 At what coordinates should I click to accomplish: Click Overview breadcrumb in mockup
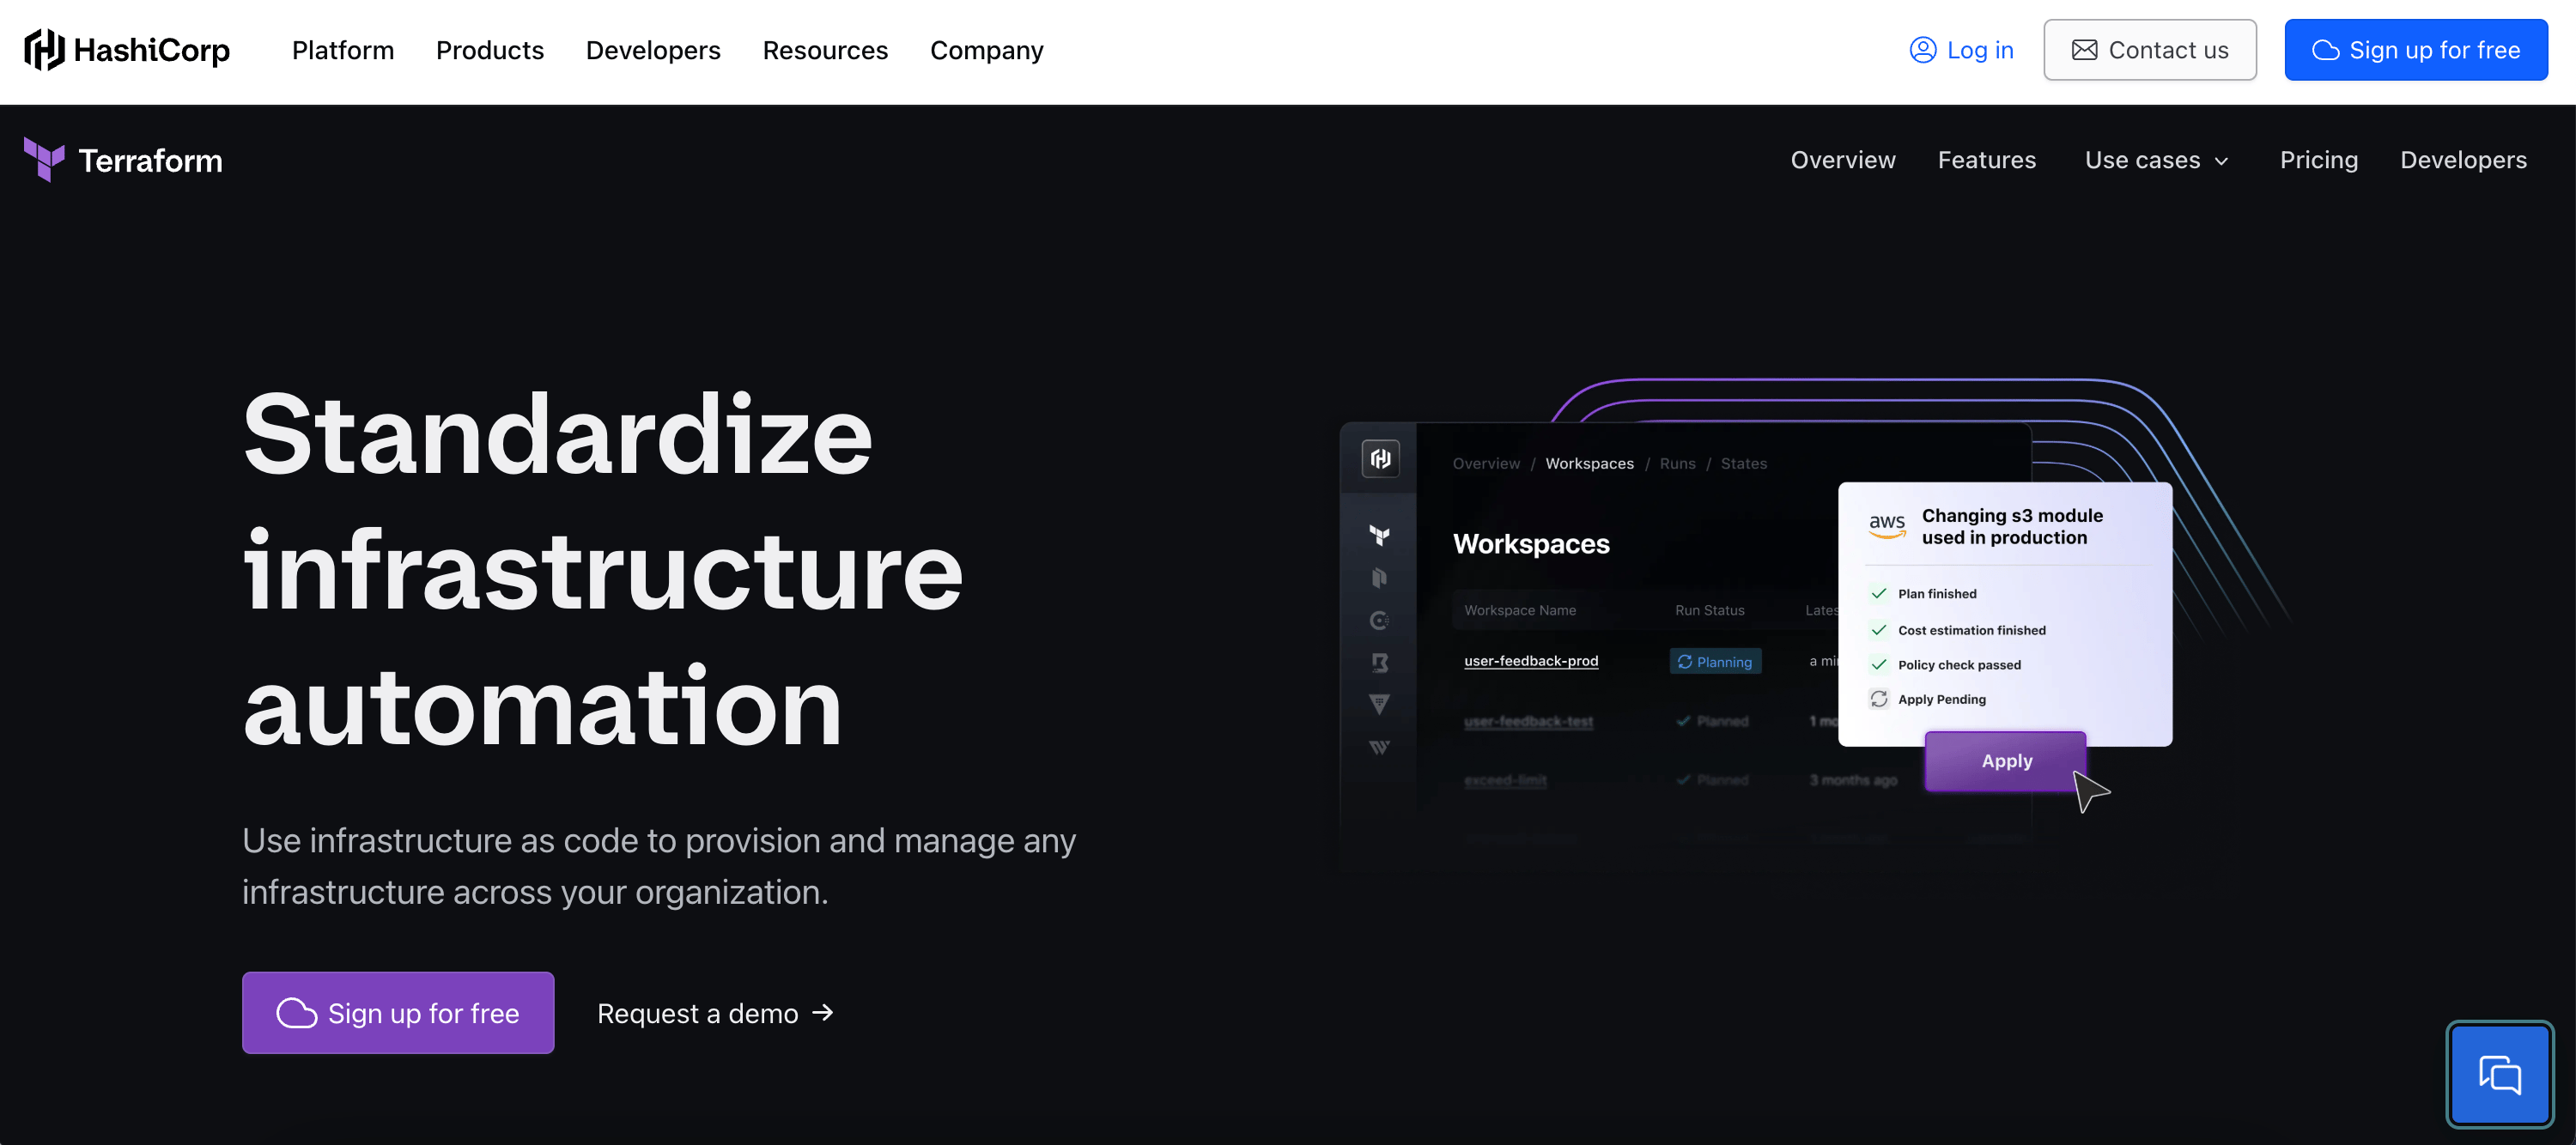(1486, 463)
